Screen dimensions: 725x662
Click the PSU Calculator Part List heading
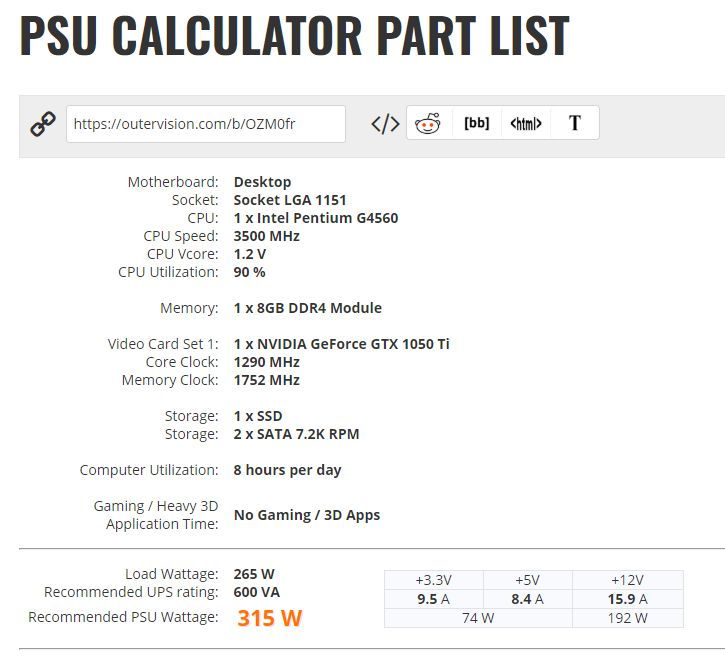point(295,36)
